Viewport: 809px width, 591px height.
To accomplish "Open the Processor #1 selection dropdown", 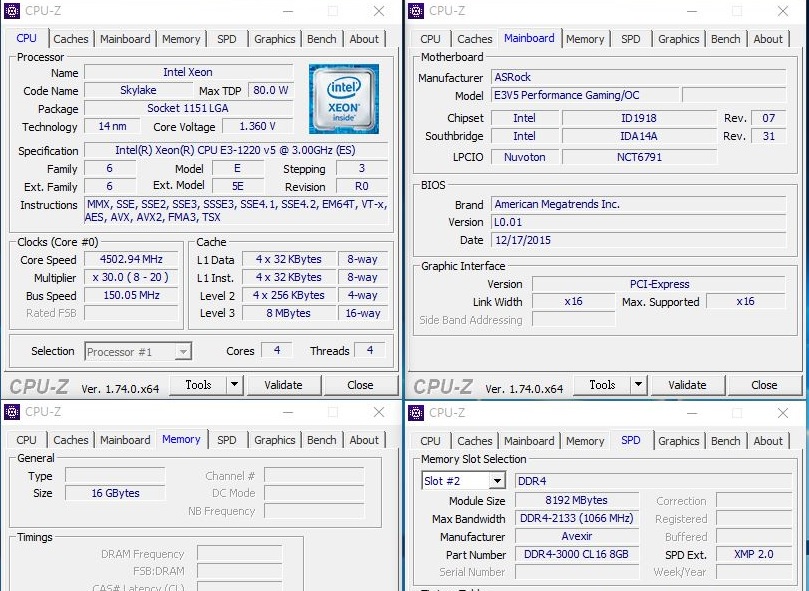I will [138, 352].
